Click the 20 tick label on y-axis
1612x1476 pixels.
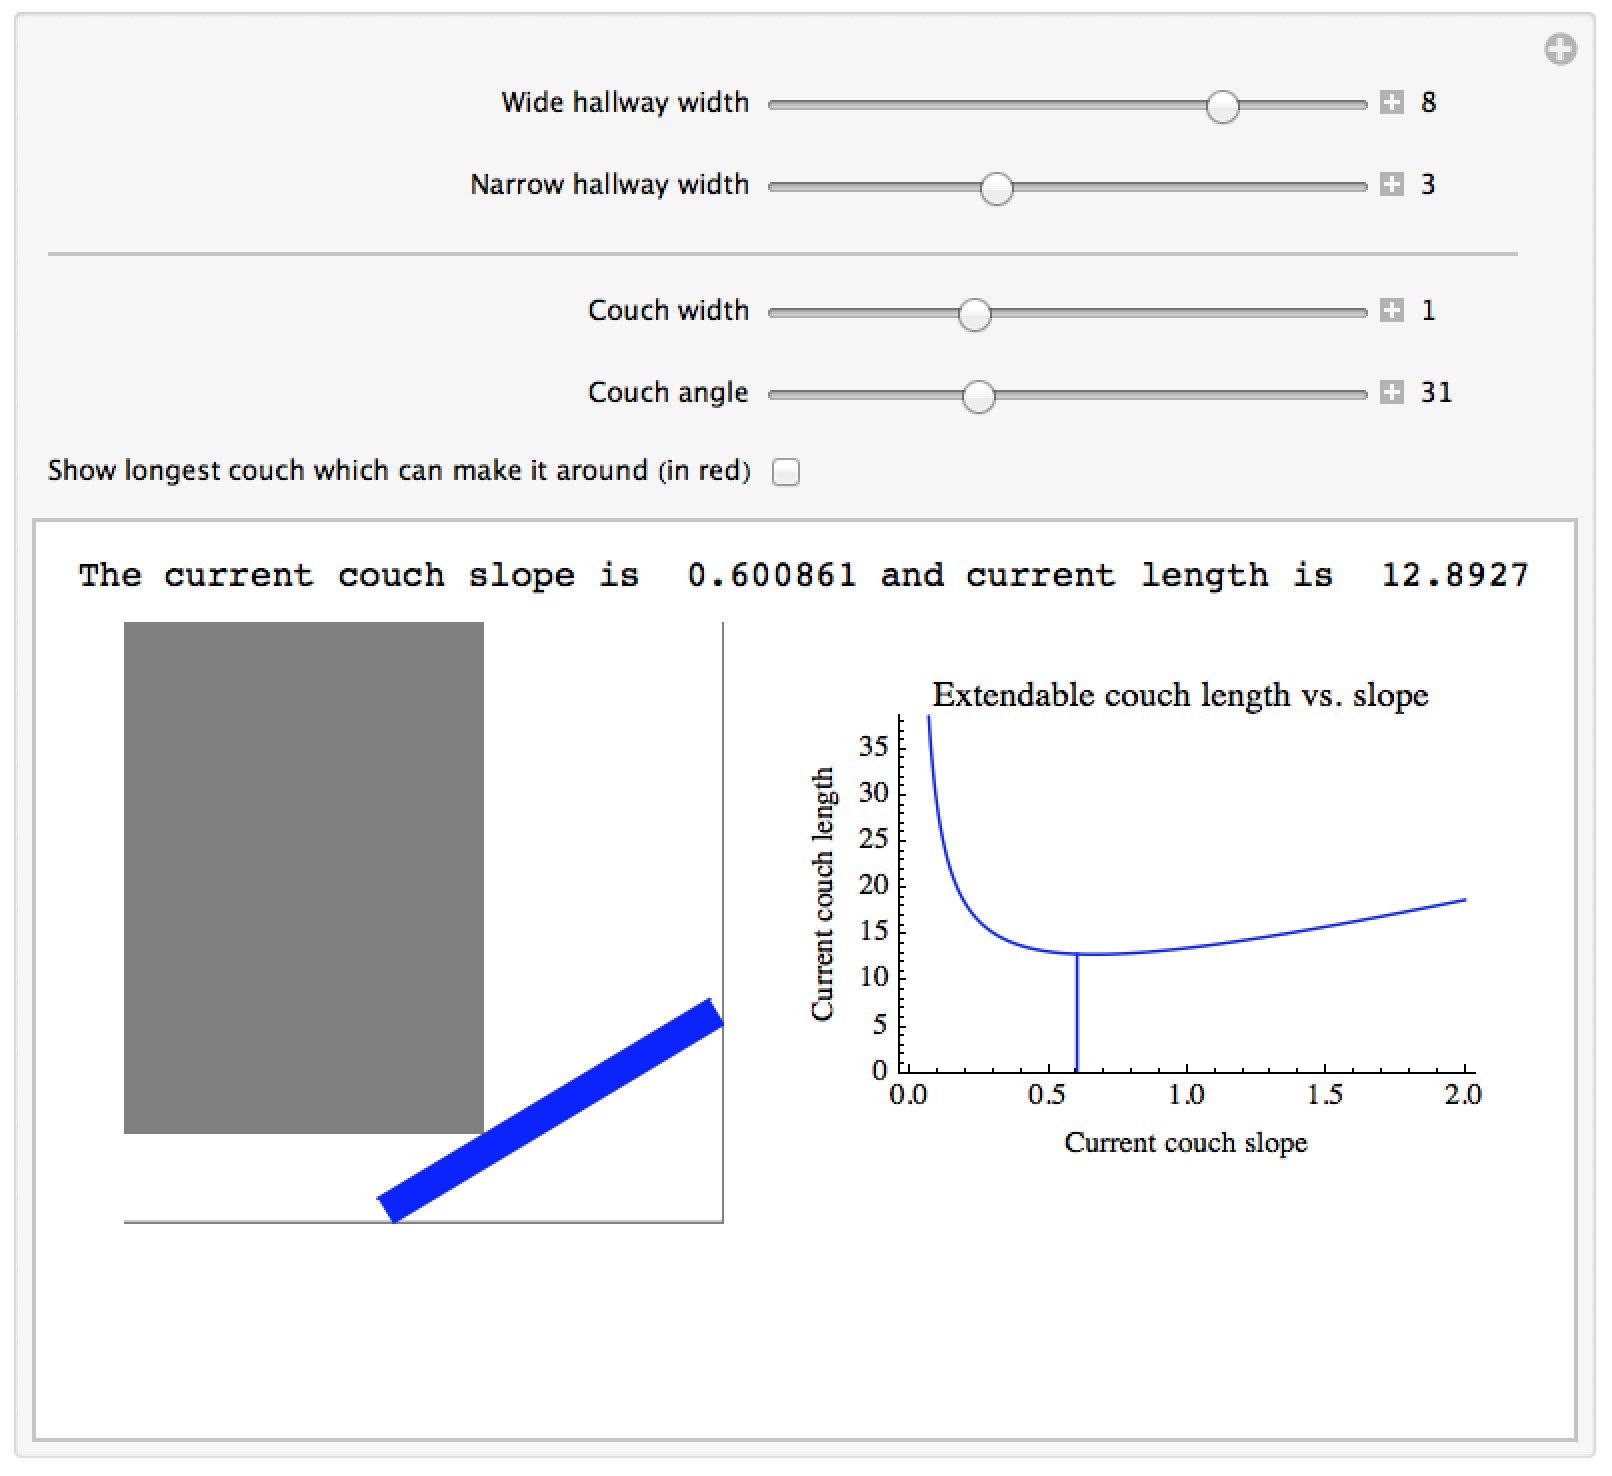pos(873,884)
